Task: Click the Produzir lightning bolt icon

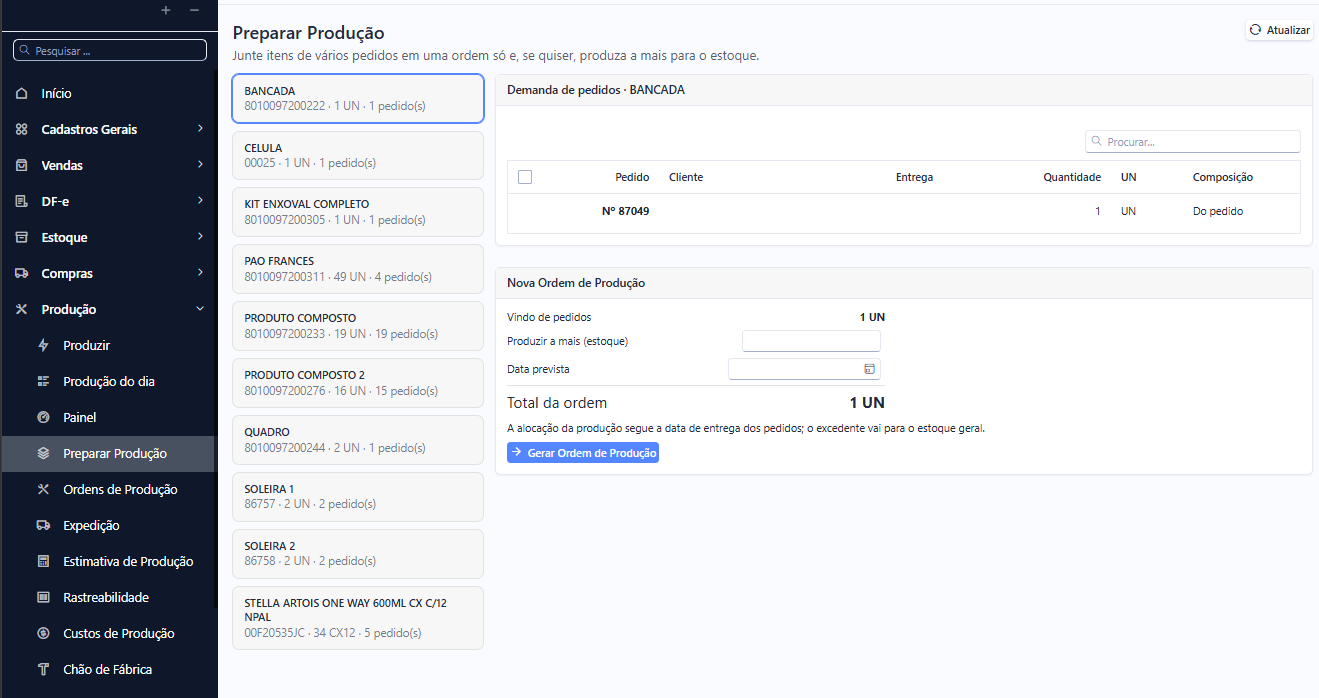Action: [x=43, y=345]
